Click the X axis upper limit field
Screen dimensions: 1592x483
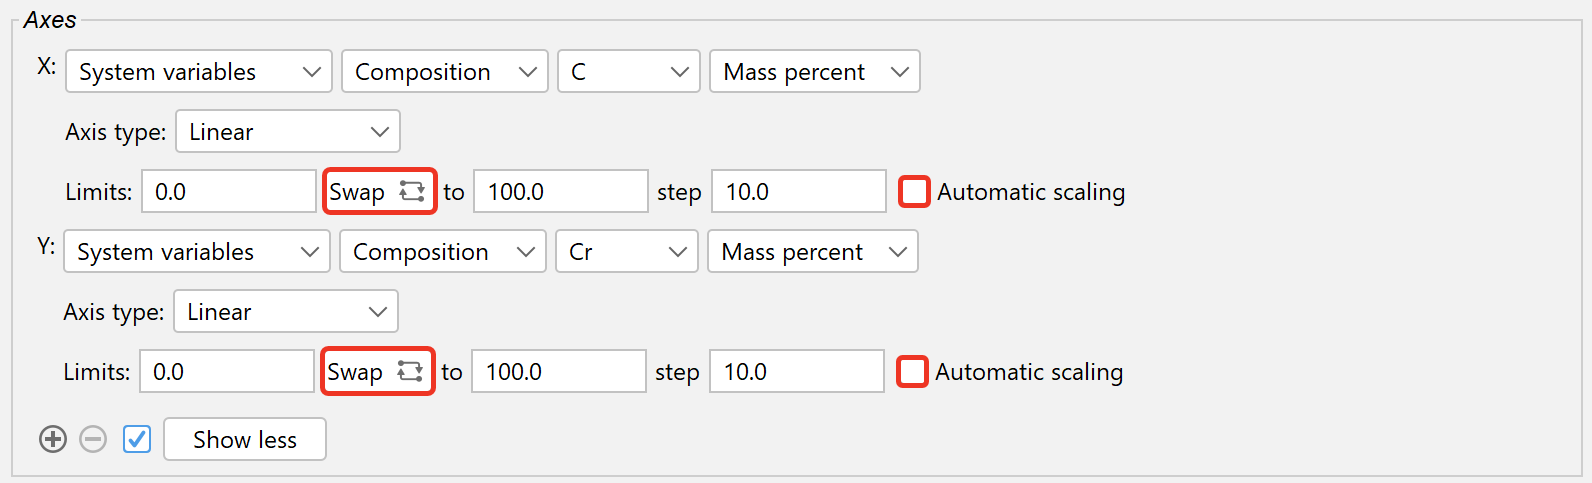coord(560,192)
